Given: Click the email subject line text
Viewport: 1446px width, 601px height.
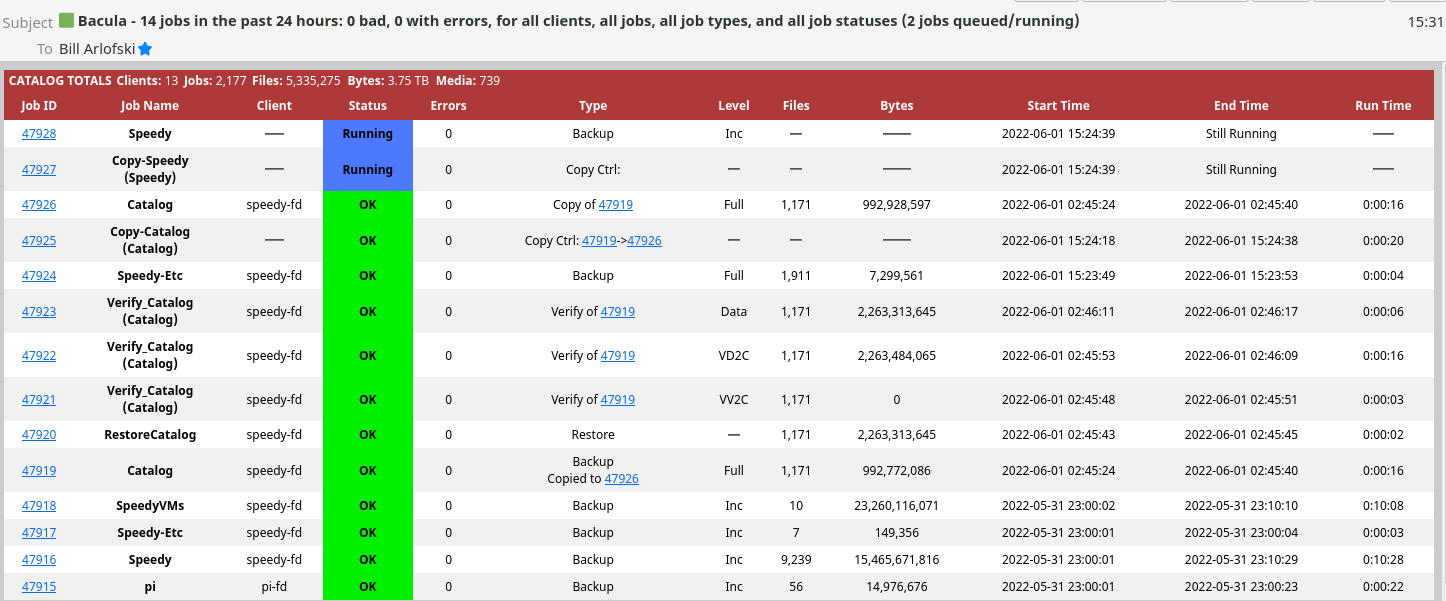Looking at the screenshot, I should tap(578, 20).
